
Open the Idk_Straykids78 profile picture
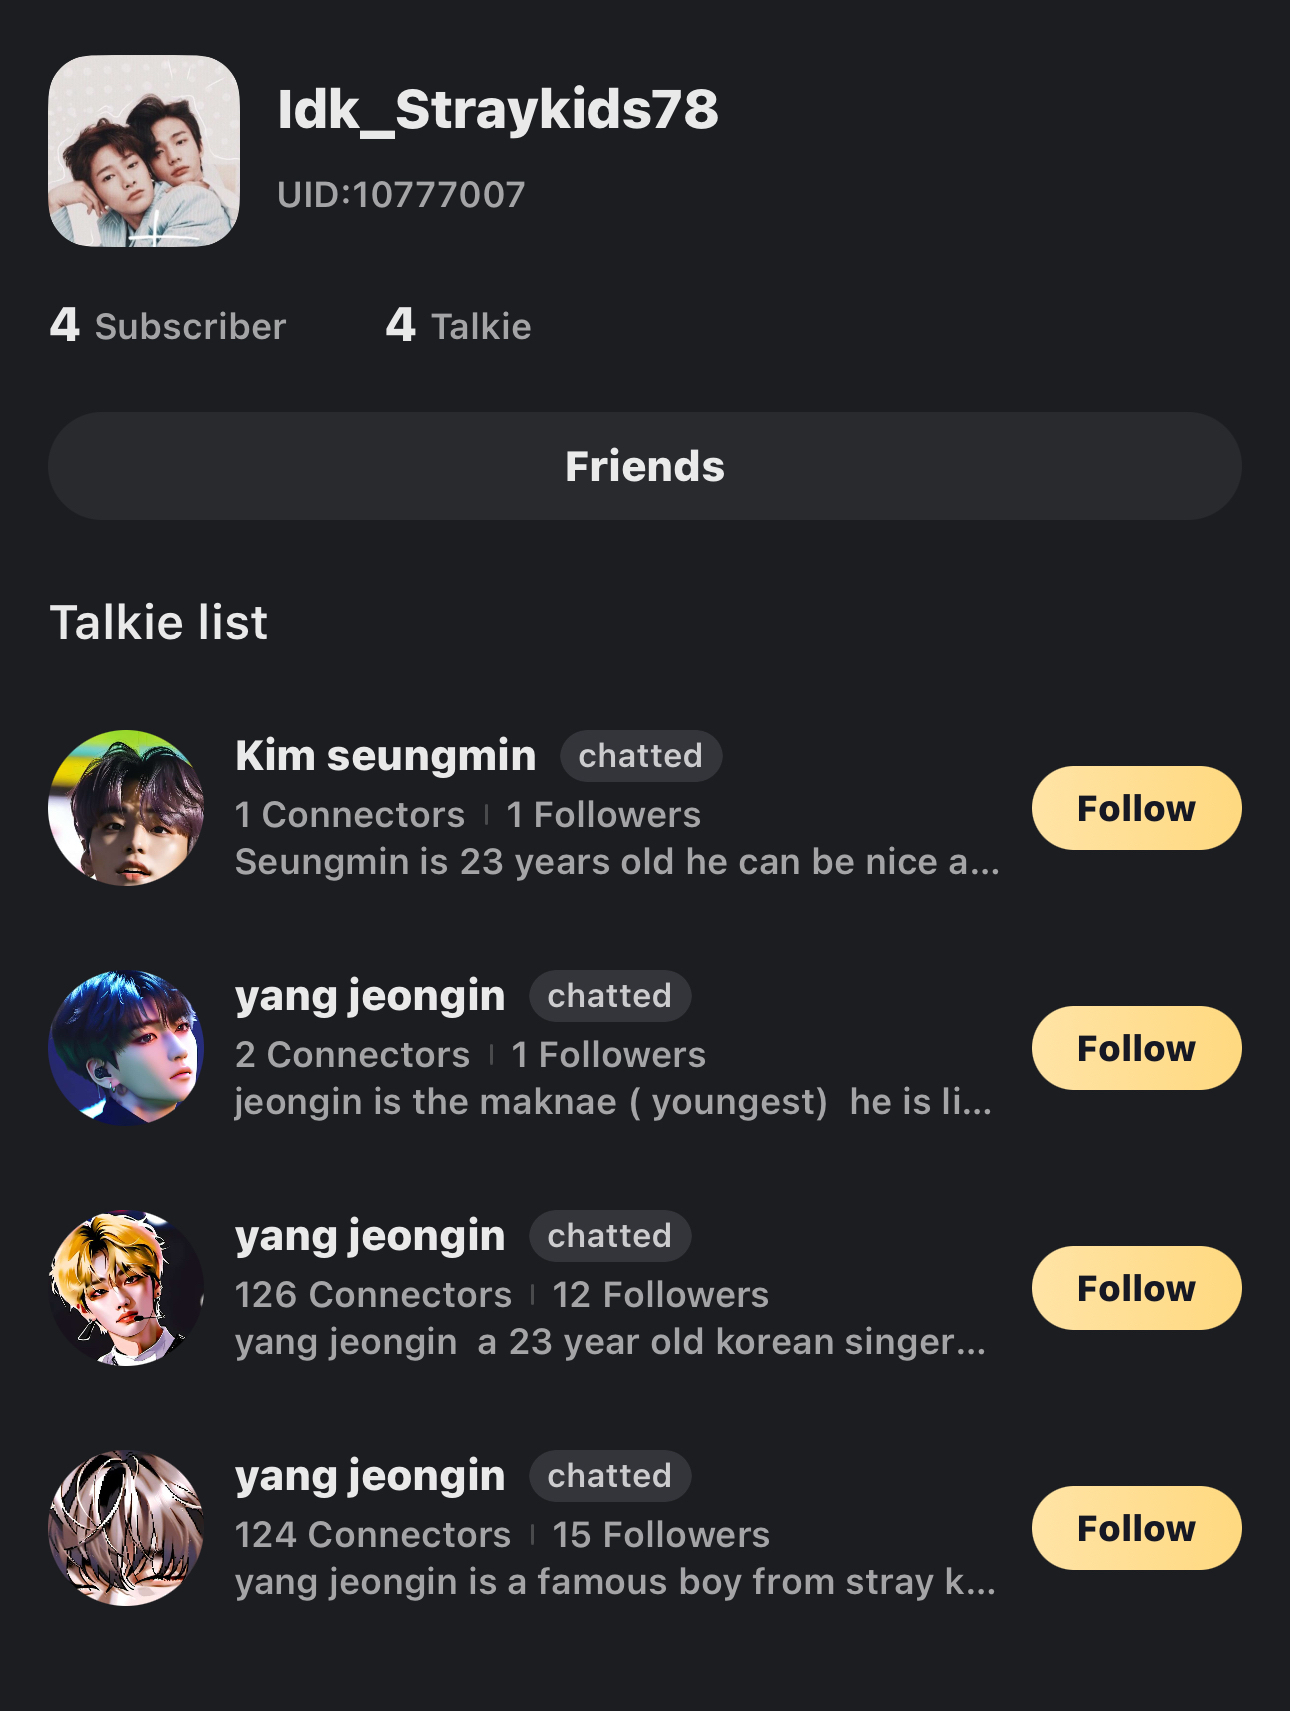(144, 151)
